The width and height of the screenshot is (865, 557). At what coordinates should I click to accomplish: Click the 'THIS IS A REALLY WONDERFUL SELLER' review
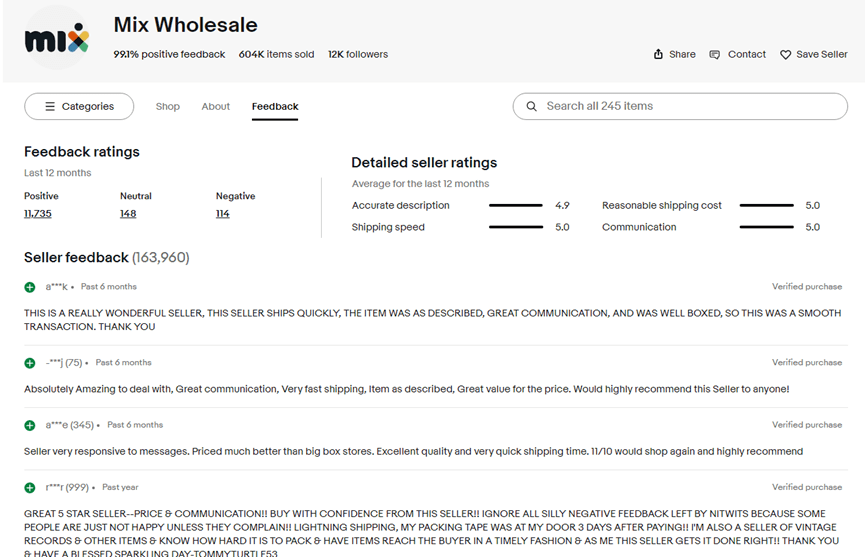tap(432, 320)
